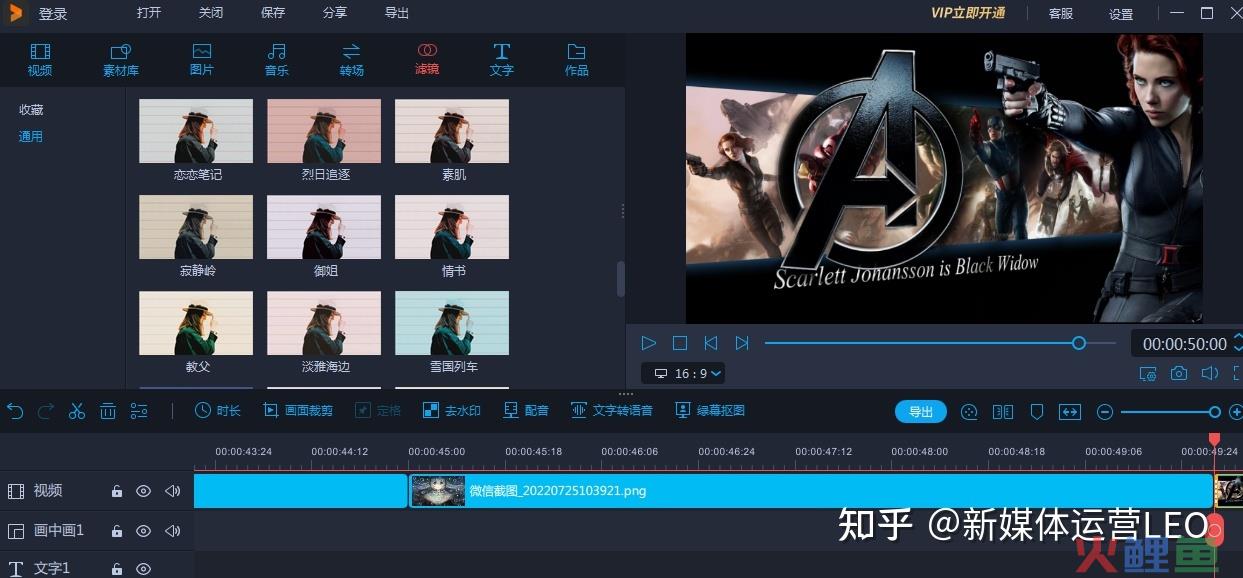The image size is (1243, 578).
Task: Take a snapshot with camera icon
Action: click(x=1179, y=373)
